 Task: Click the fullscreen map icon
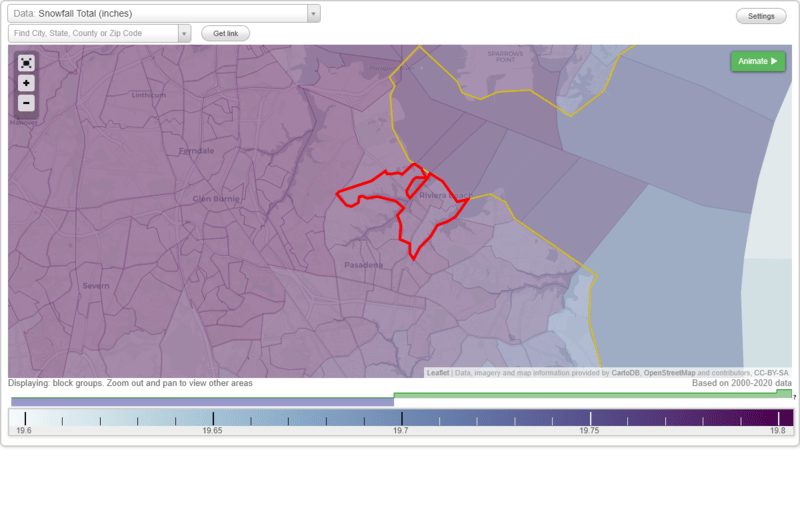click(26, 63)
